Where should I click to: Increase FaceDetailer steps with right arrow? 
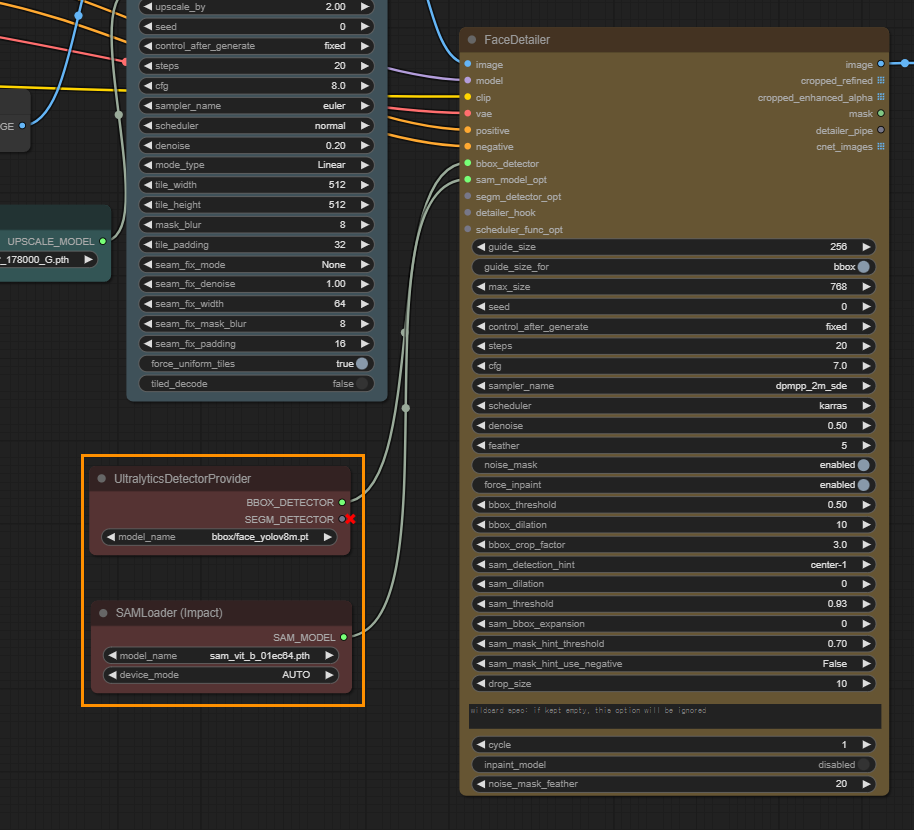[x=866, y=346]
